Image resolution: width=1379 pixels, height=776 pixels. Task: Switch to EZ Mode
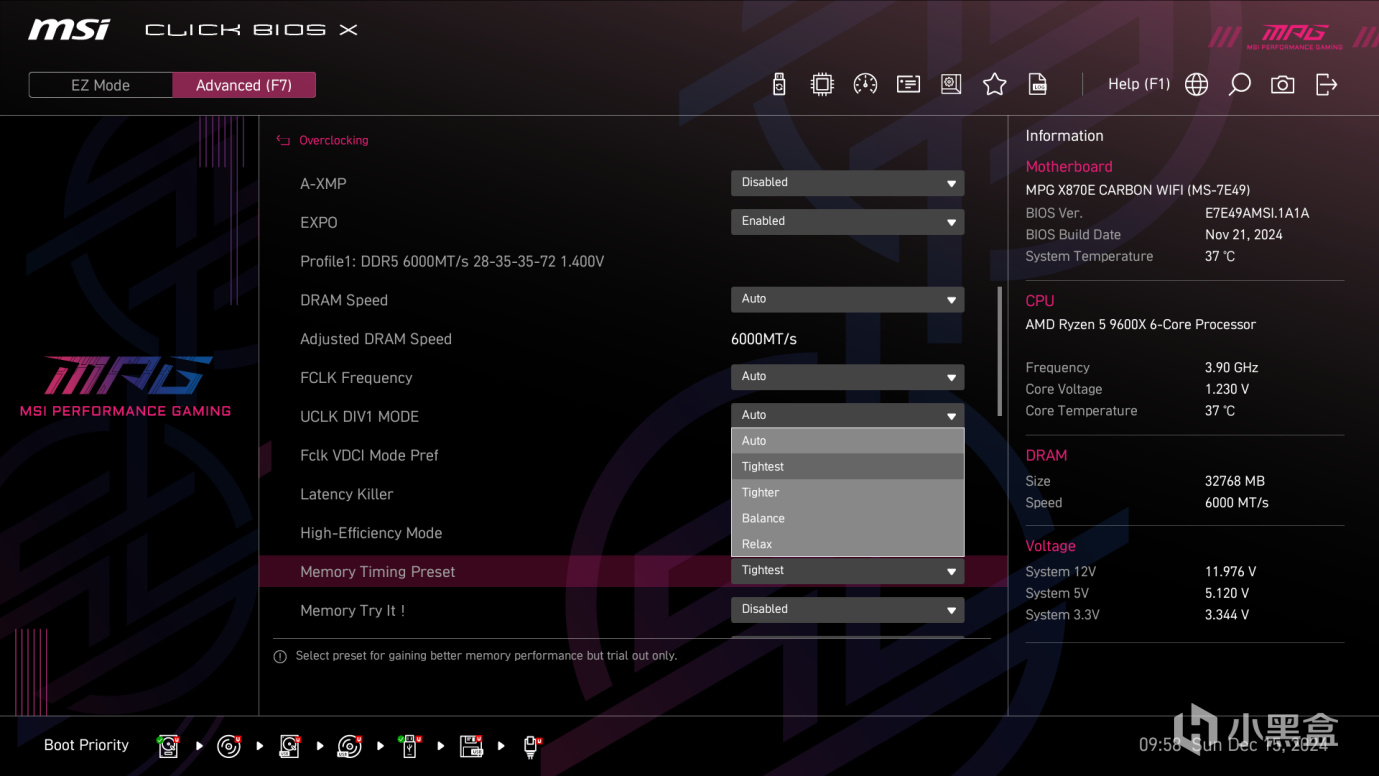point(101,85)
